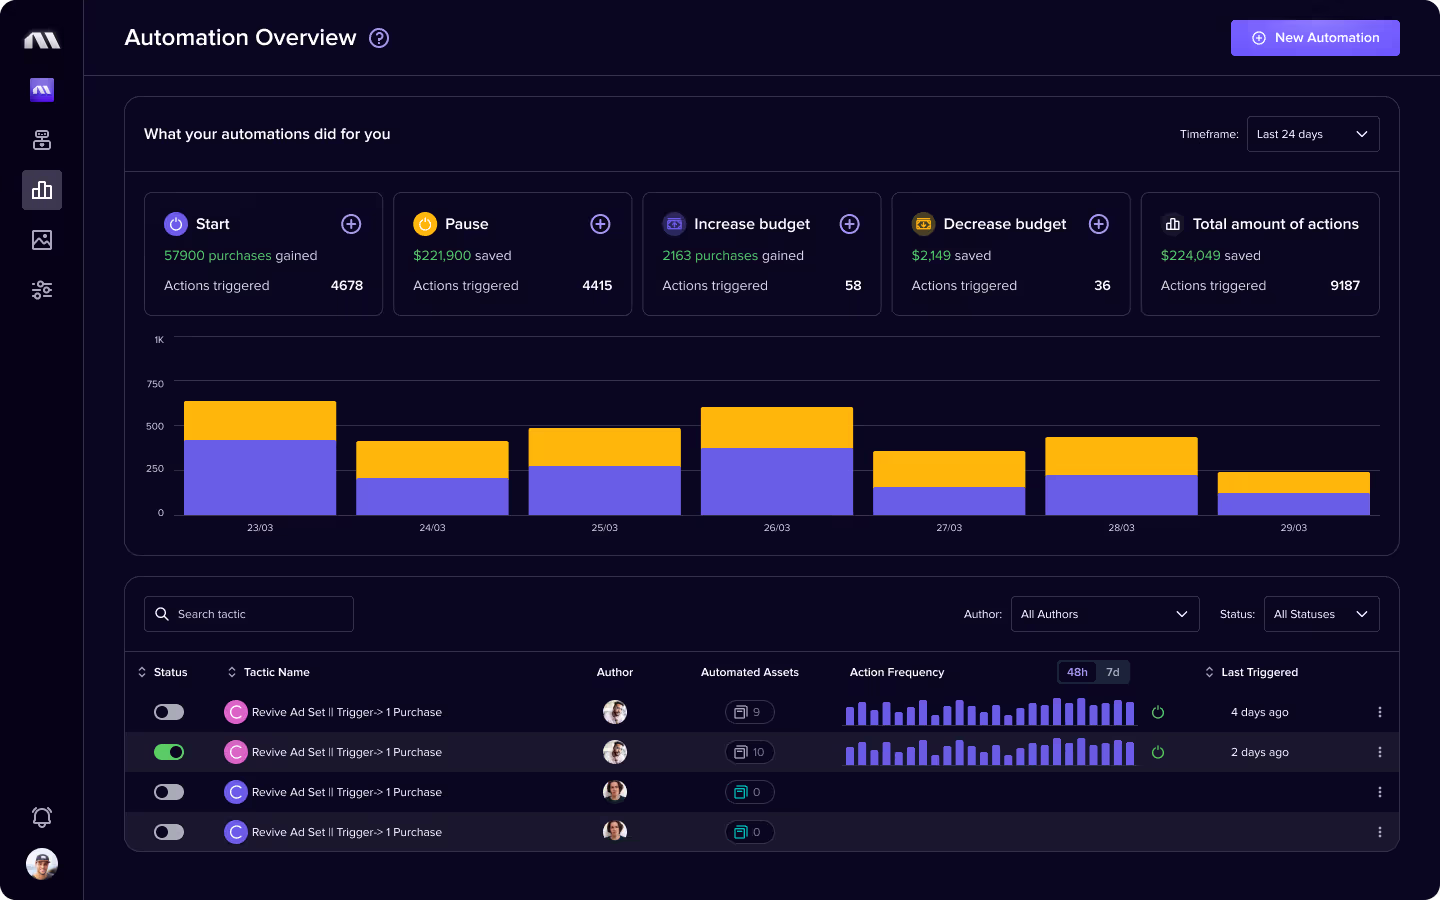1440x900 pixels.
Task: Open user profile avatar in sidebar
Action: coord(42,864)
